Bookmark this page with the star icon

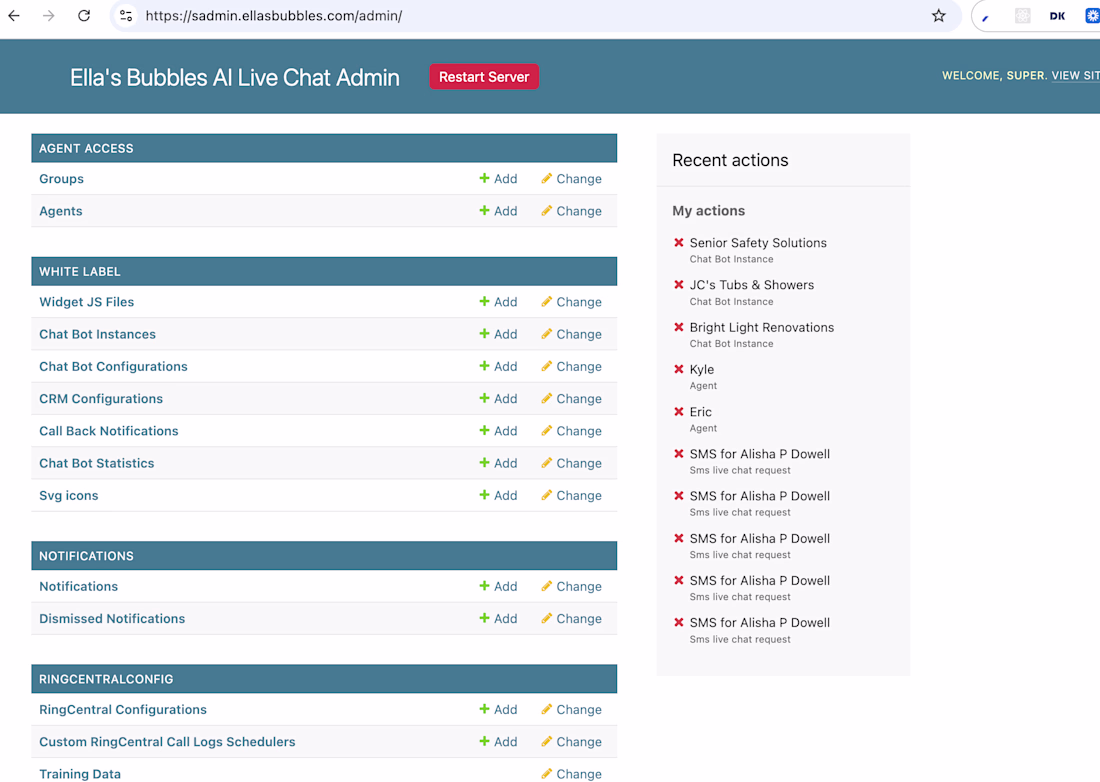939,15
